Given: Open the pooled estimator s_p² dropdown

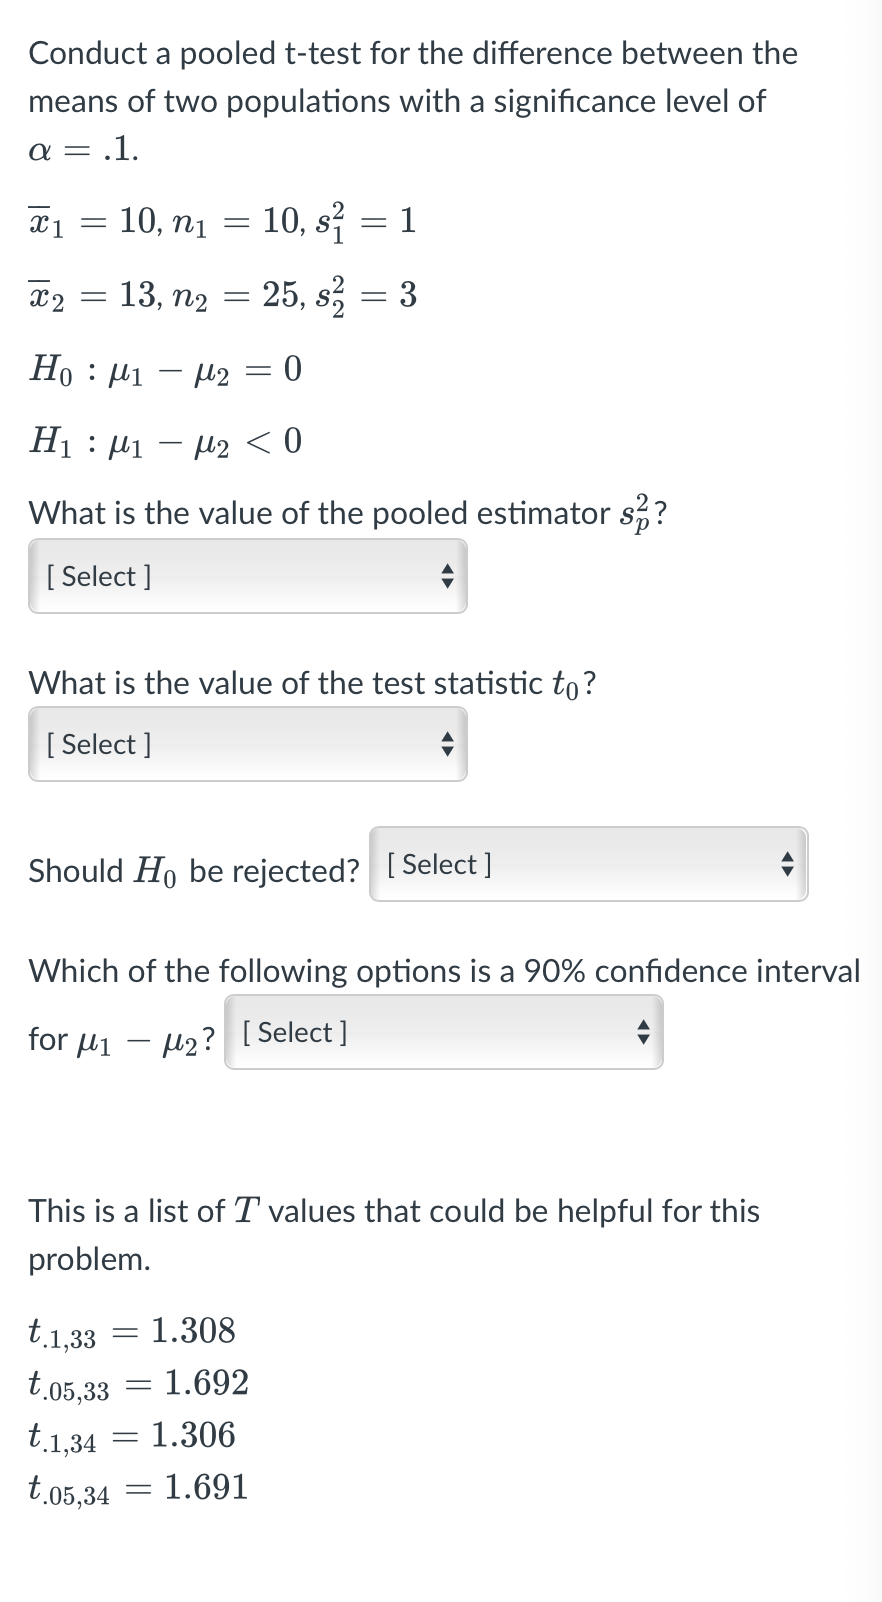Looking at the screenshot, I should [246, 576].
